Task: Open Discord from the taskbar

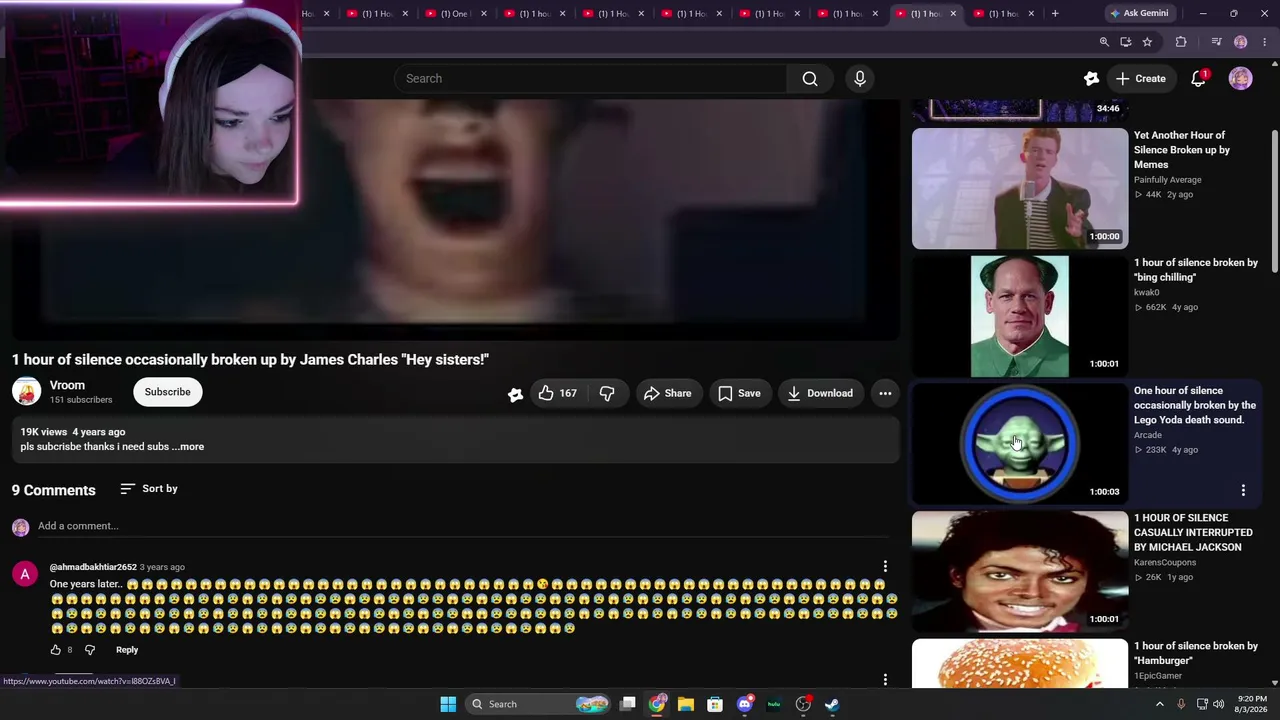Action: click(x=744, y=704)
